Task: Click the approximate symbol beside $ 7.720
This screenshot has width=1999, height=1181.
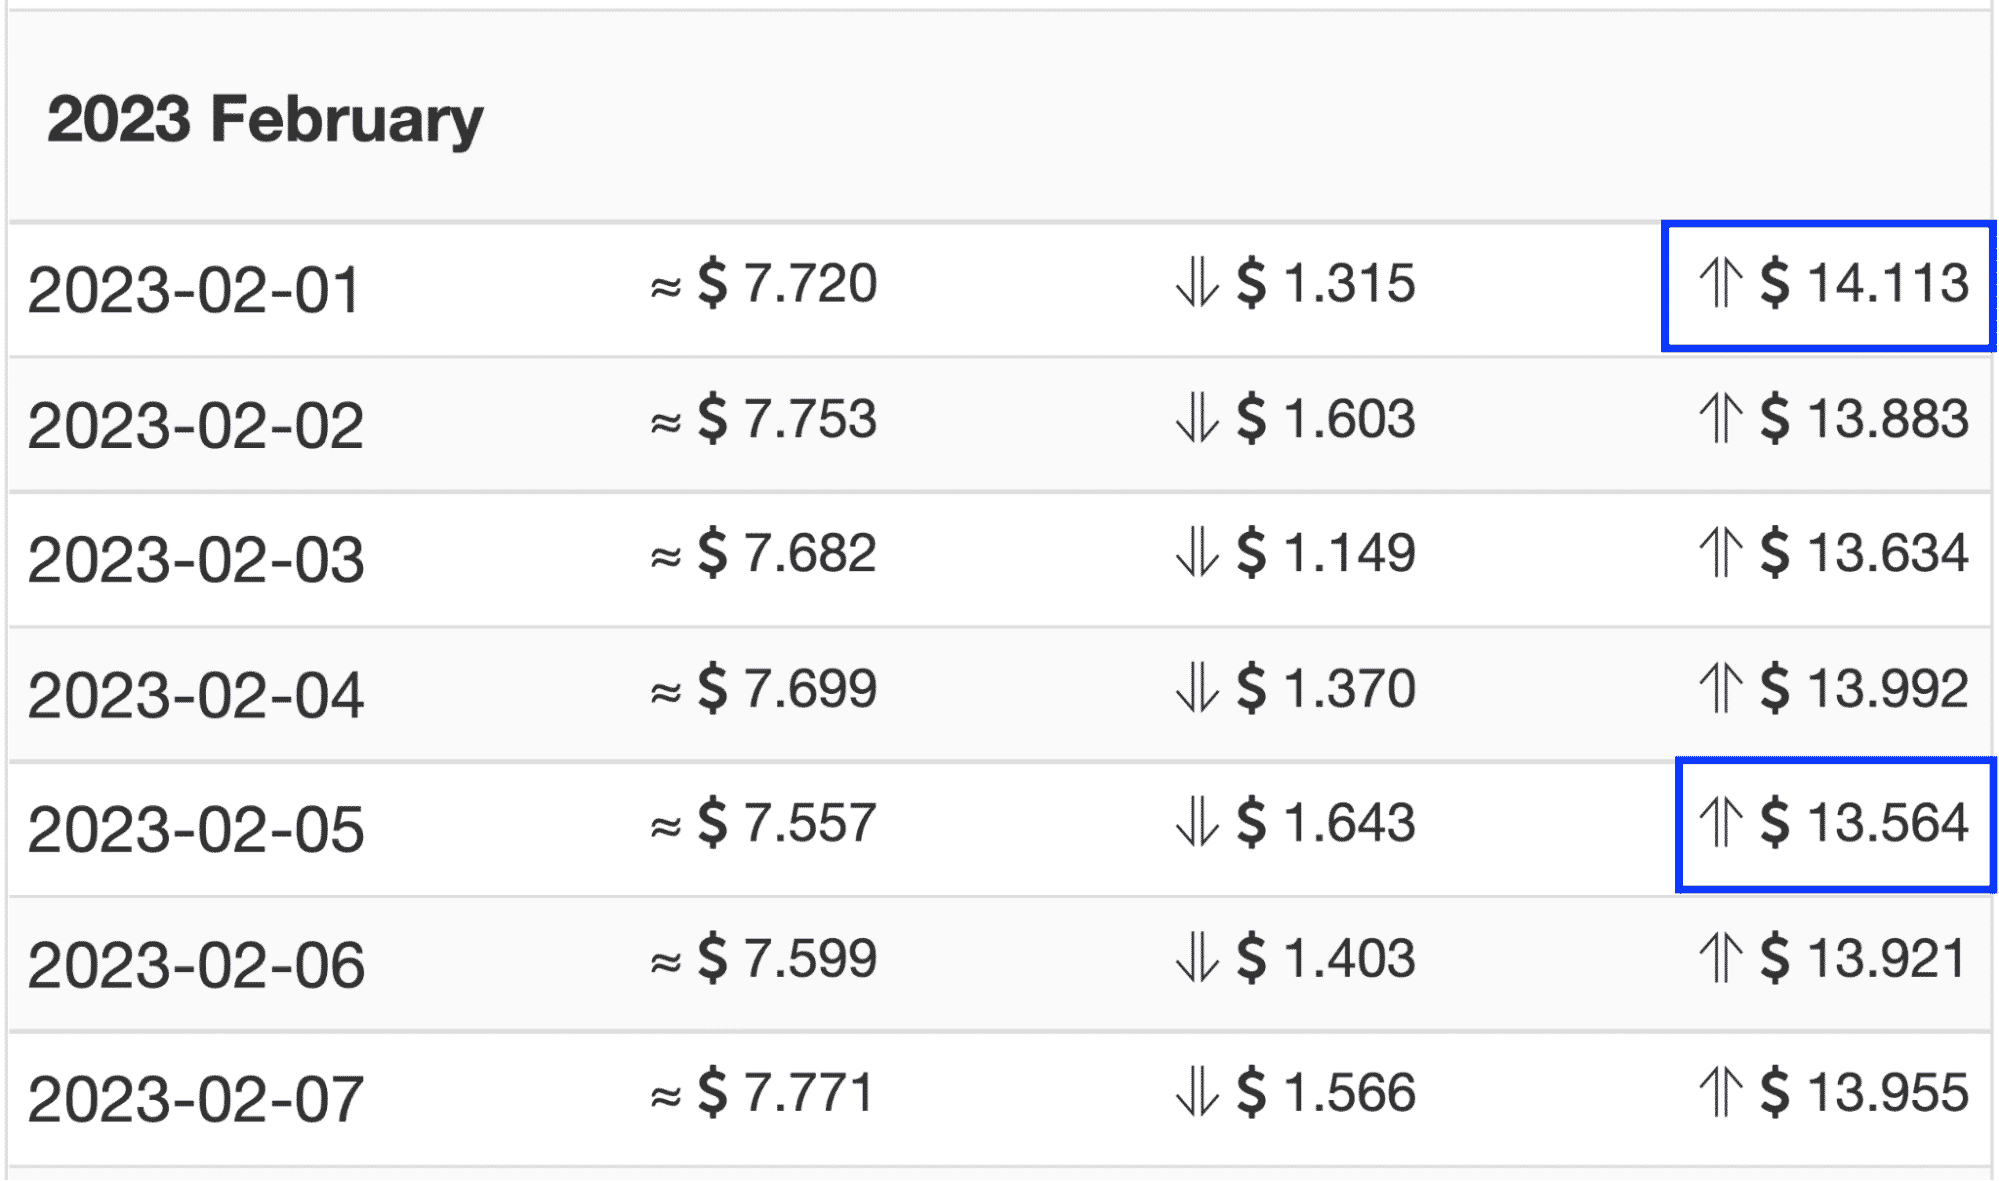Action: point(666,288)
